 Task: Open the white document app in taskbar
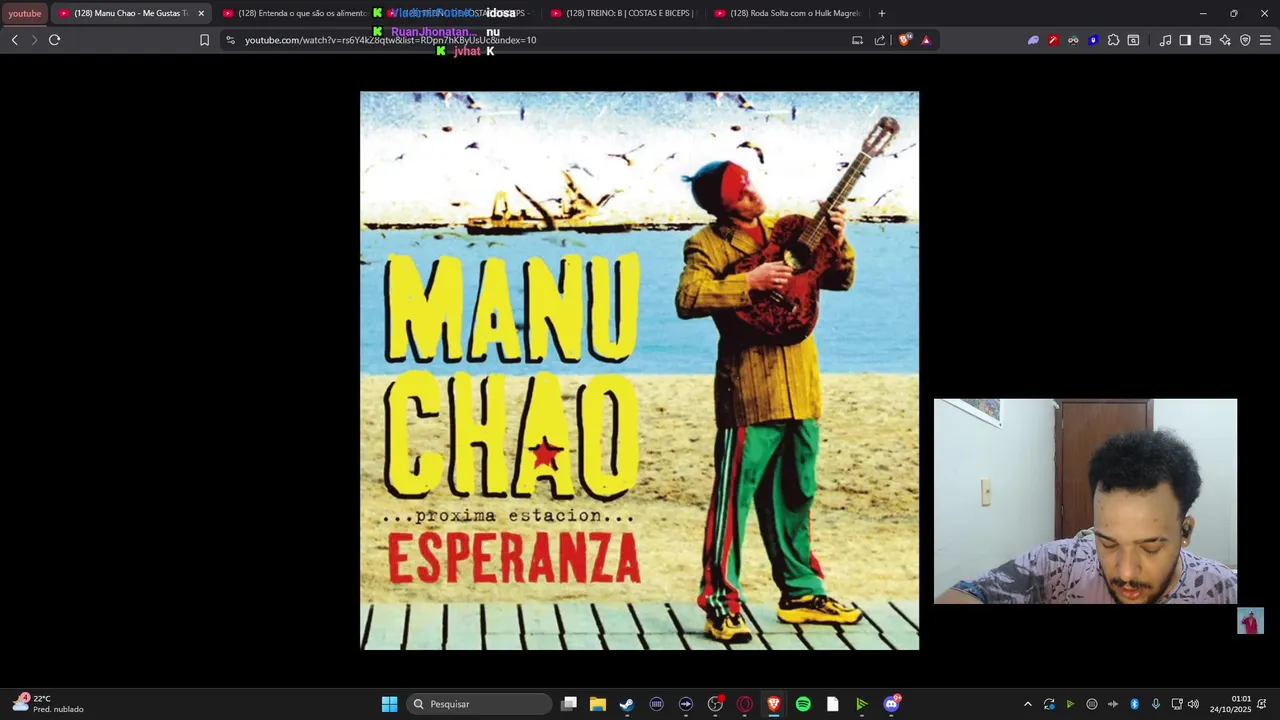[832, 704]
